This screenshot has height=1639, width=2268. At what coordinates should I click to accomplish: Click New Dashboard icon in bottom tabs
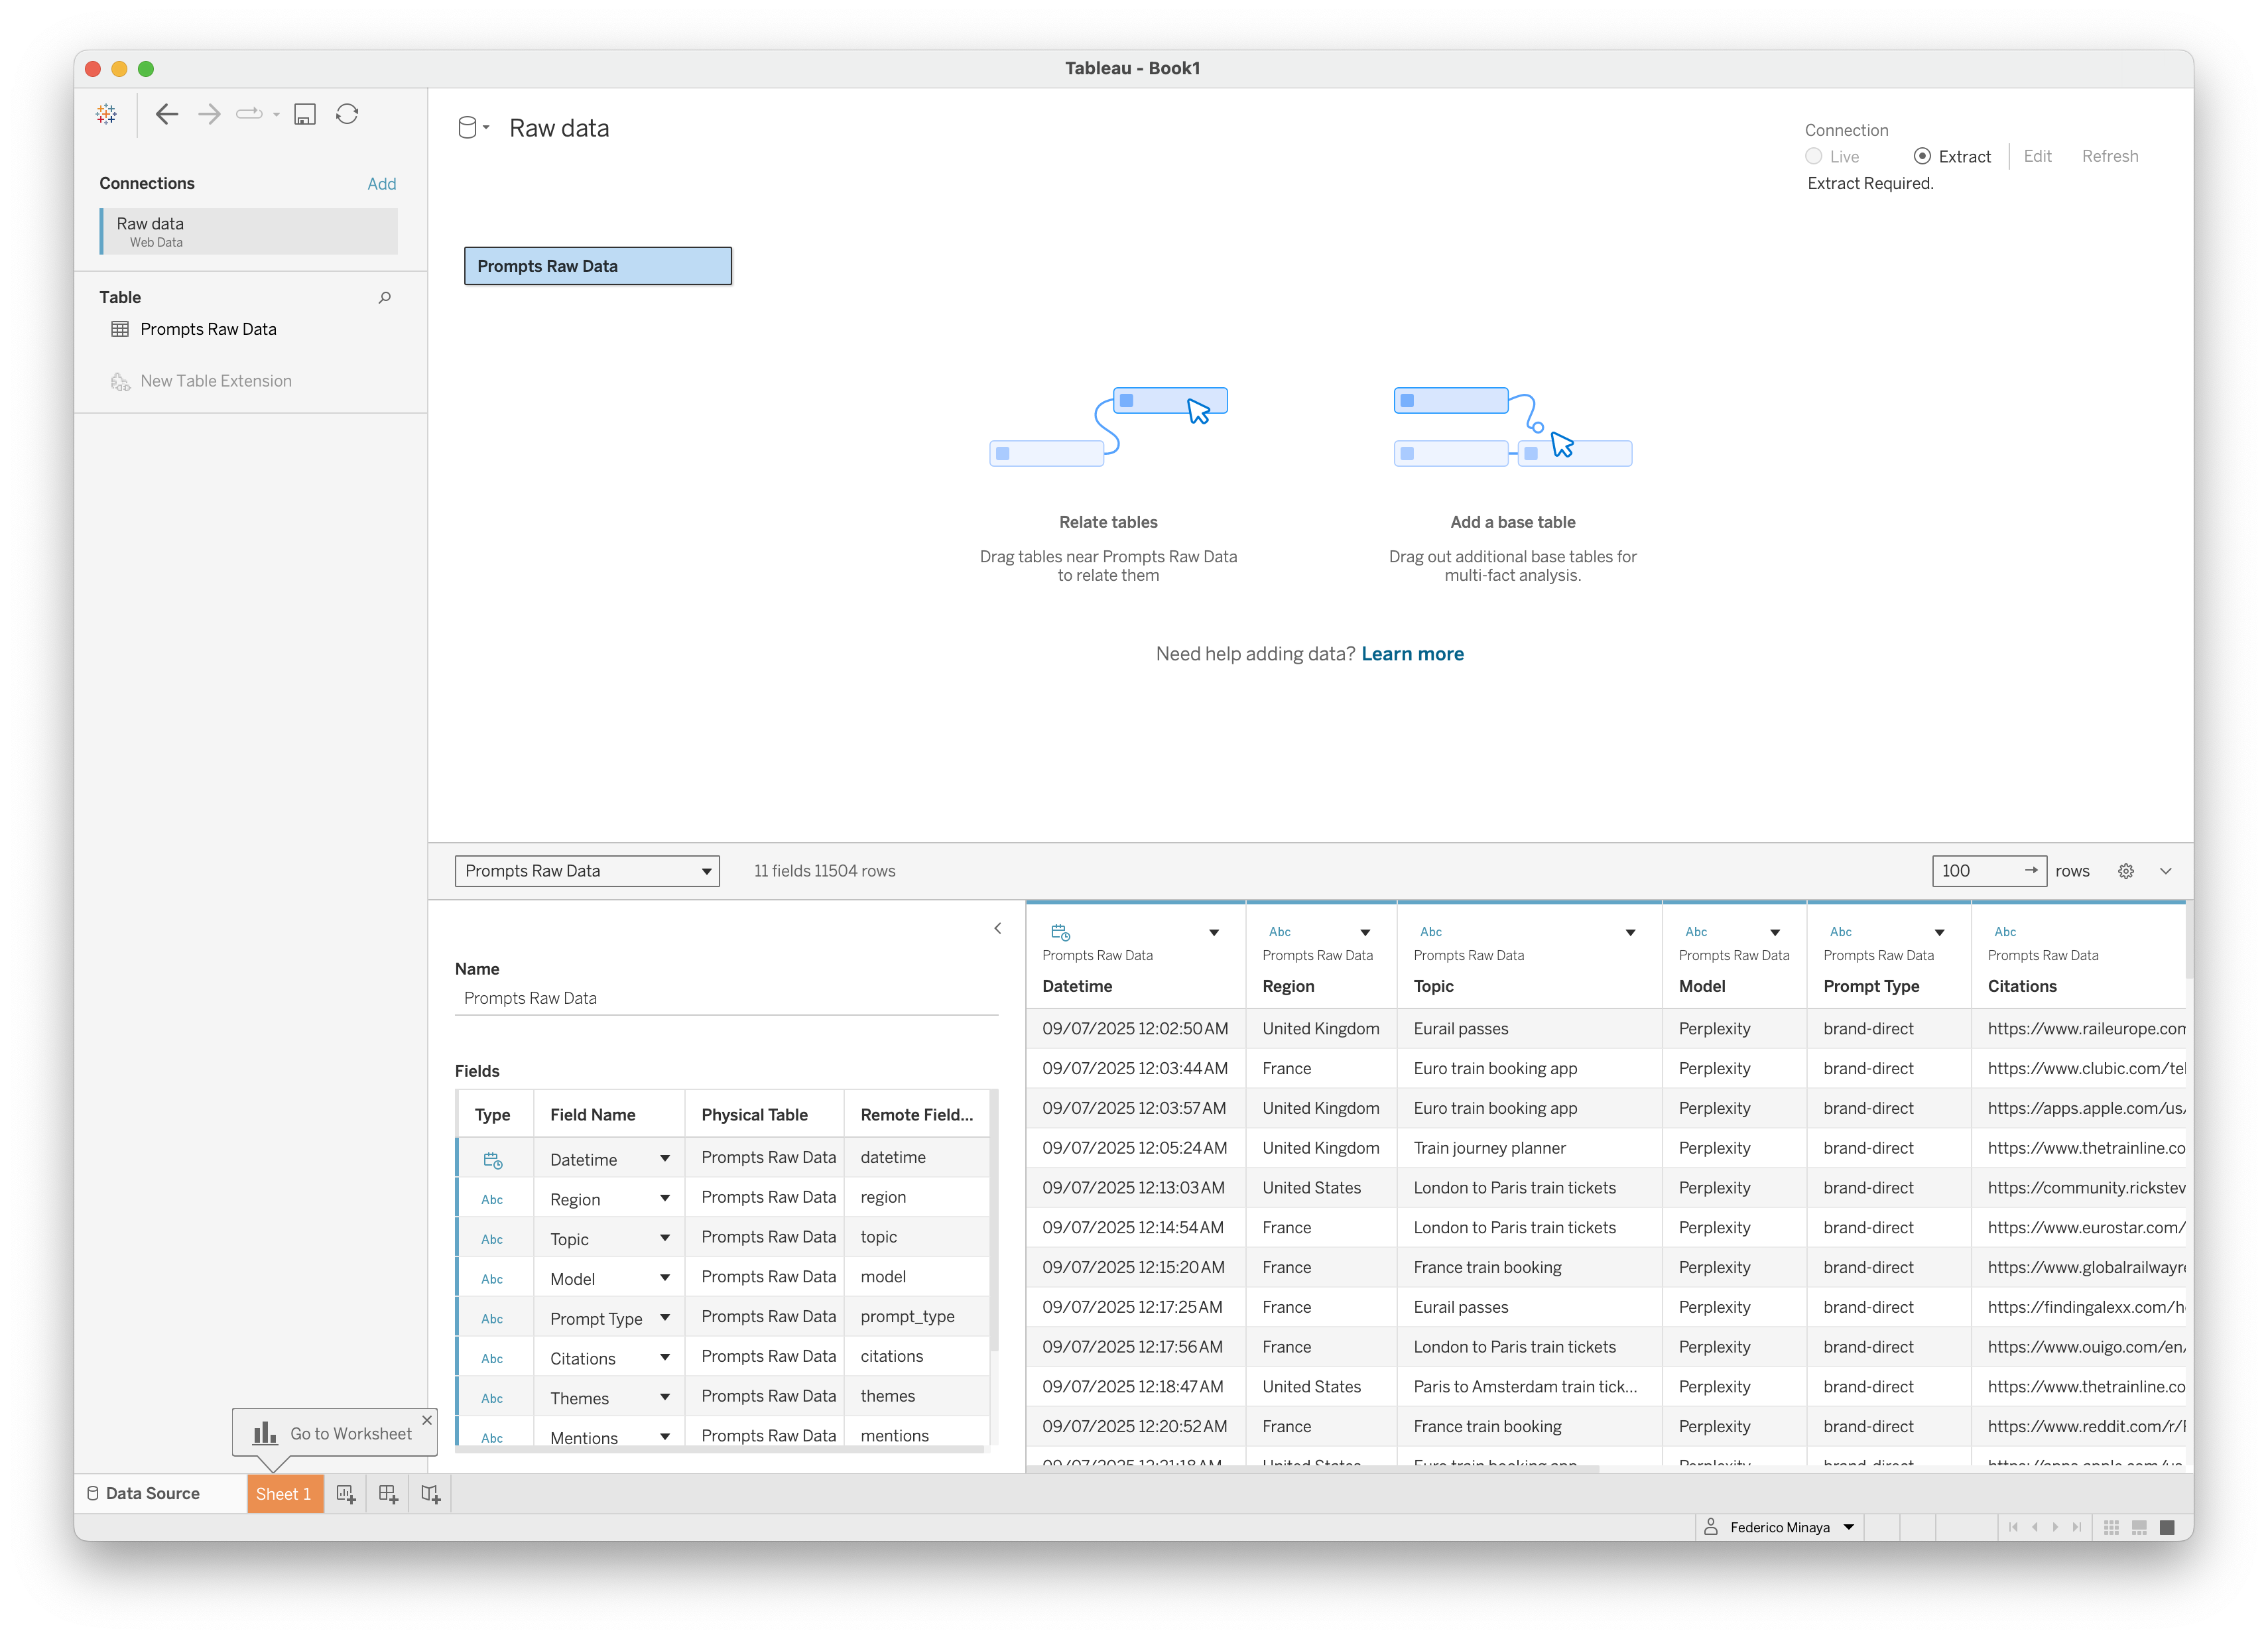point(388,1493)
